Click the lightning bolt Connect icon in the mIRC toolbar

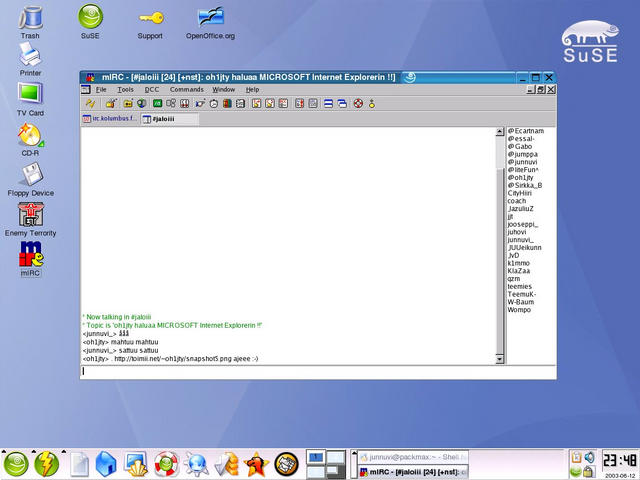coord(90,104)
